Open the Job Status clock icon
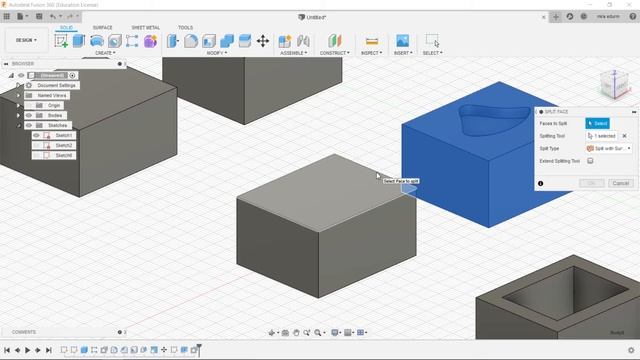This screenshot has height=360, width=640. [x=584, y=16]
